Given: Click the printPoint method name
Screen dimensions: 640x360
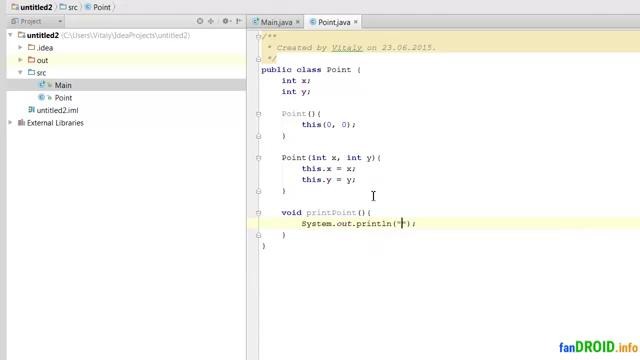Looking at the screenshot, I should point(331,213).
